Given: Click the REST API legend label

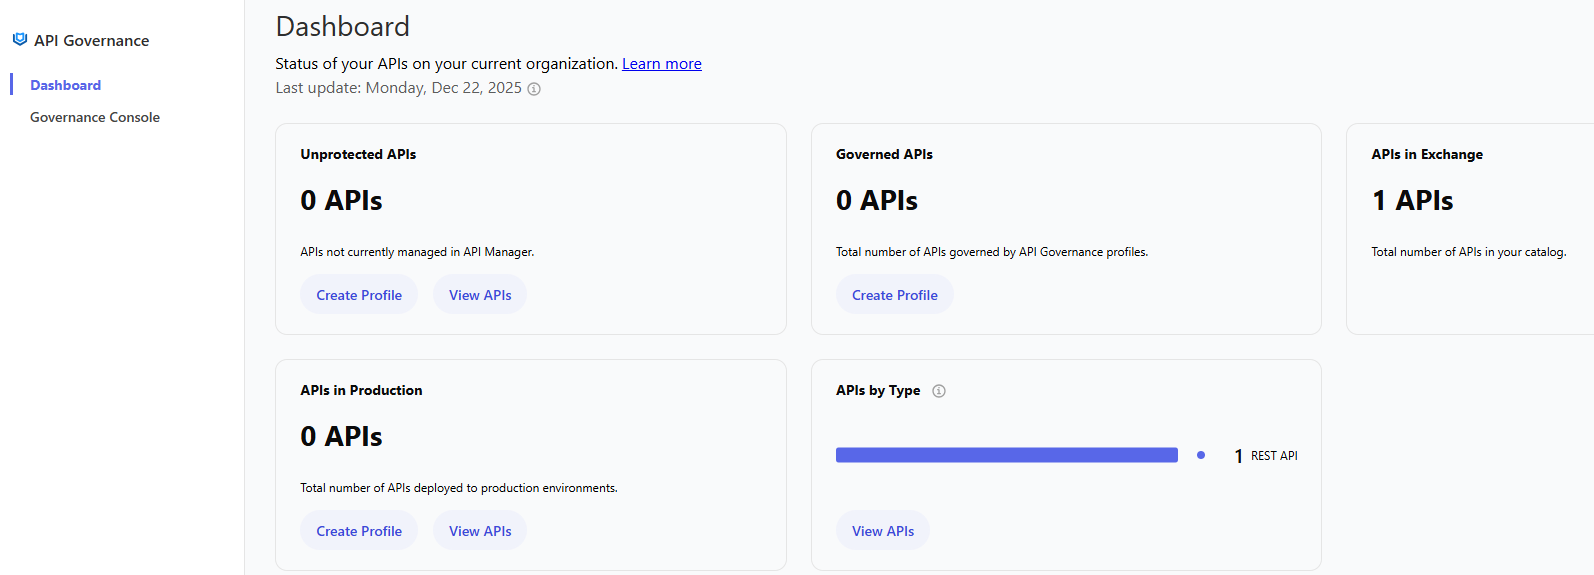Looking at the screenshot, I should 1273,456.
